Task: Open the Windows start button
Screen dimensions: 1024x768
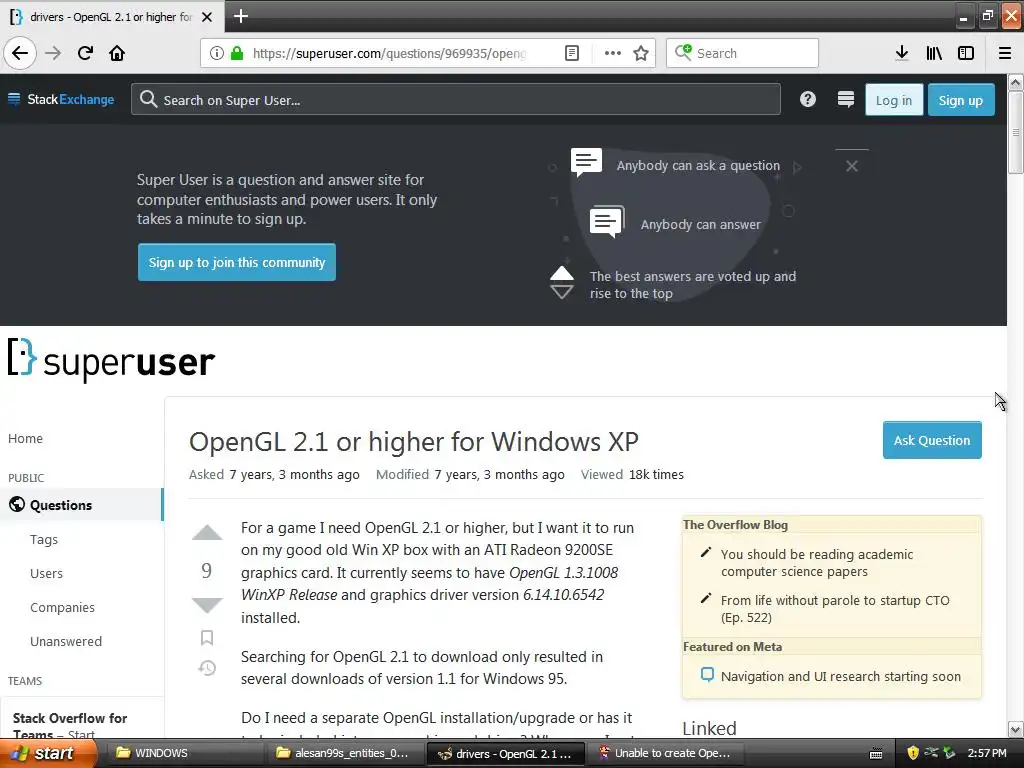Action: [47, 753]
